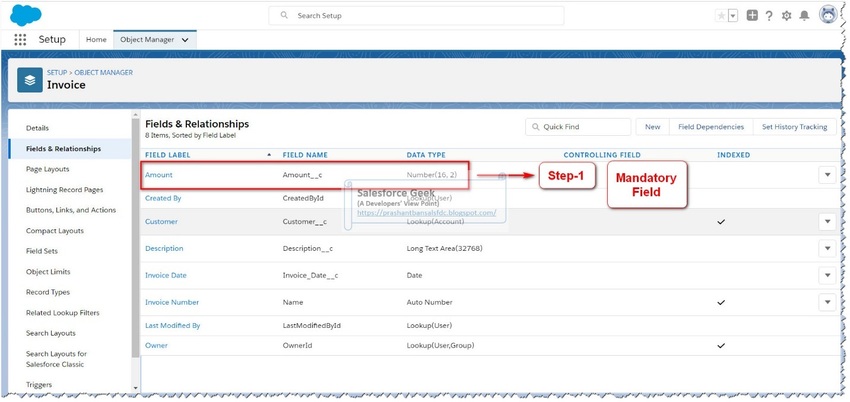Open the Description row actions dropdown
Image resolution: width=850 pixels, height=402 pixels.
[x=827, y=249]
